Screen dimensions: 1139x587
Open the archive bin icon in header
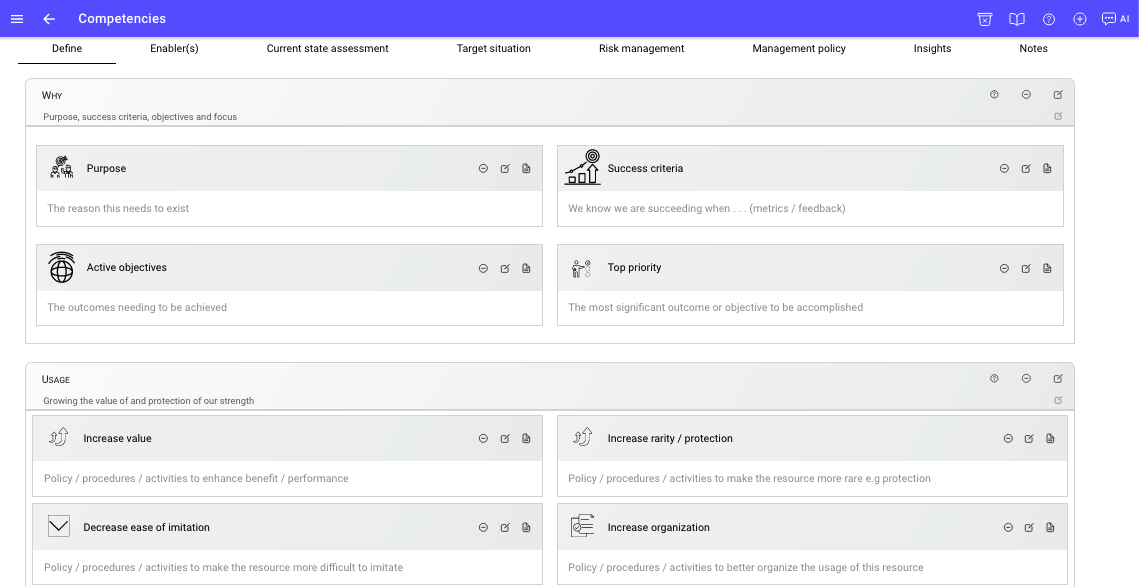(985, 19)
